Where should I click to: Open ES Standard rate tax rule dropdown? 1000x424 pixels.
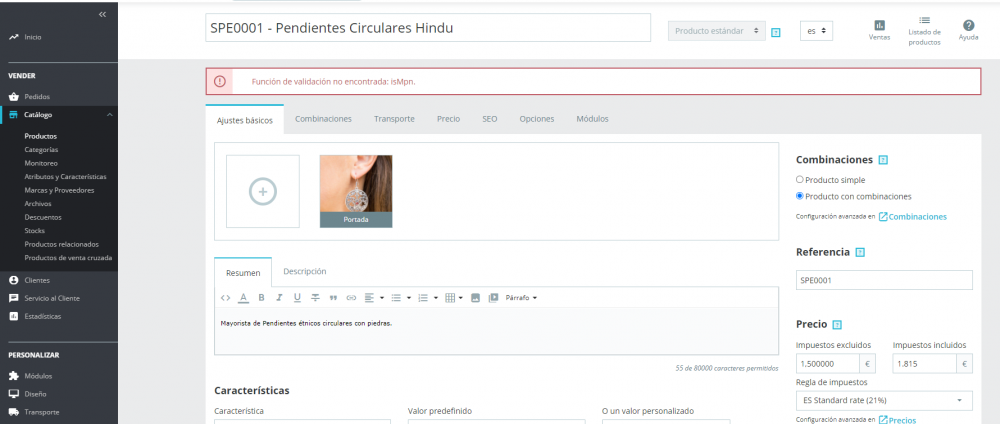click(x=884, y=400)
